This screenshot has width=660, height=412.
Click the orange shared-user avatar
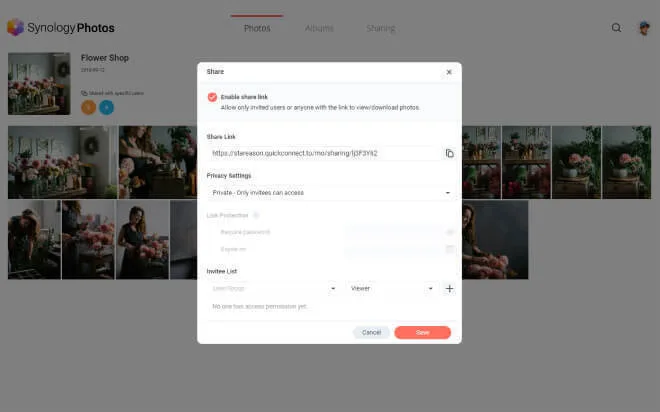(x=88, y=107)
